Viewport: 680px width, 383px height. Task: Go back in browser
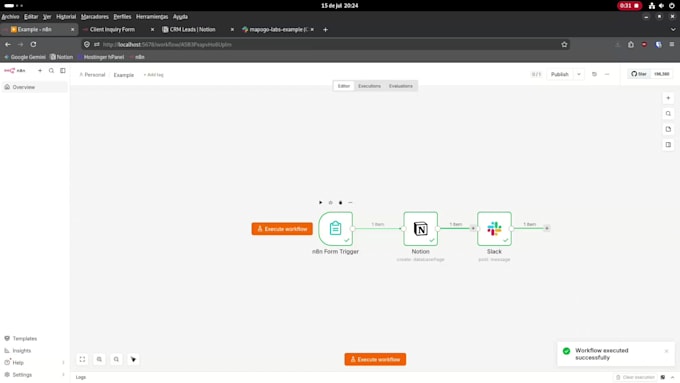pyautogui.click(x=8, y=44)
